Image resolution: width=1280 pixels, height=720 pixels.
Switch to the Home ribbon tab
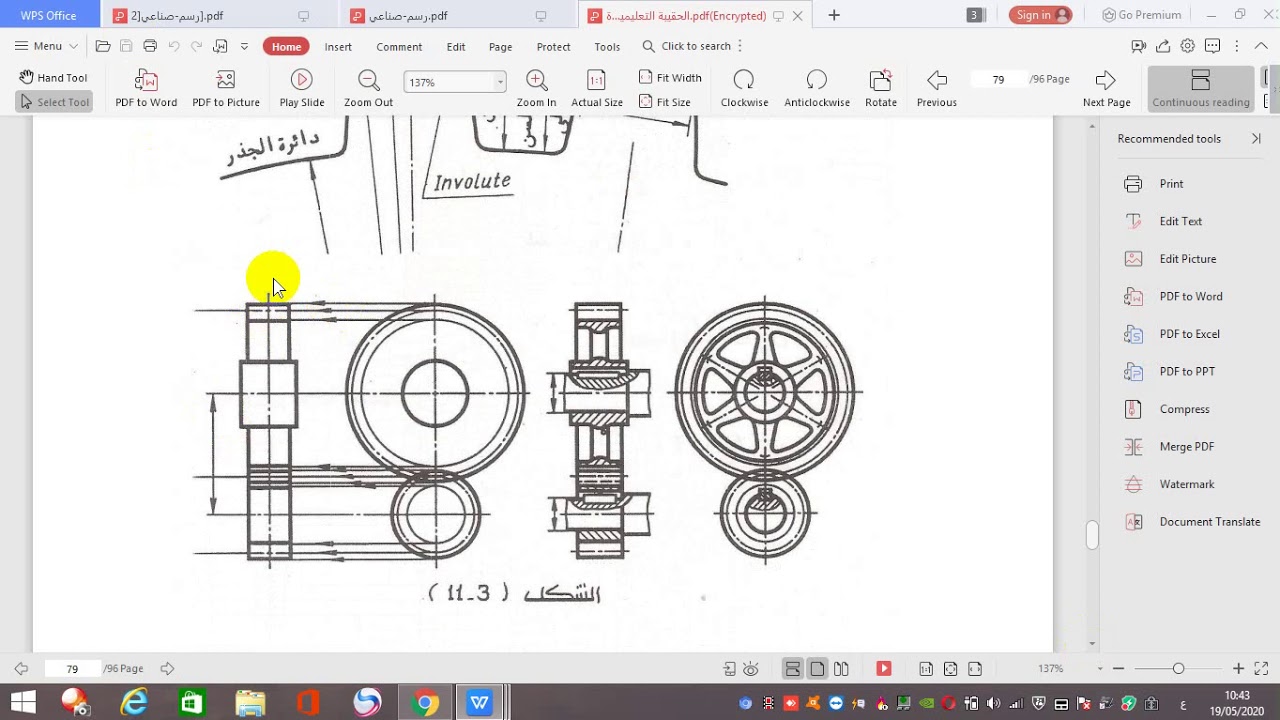pyautogui.click(x=286, y=47)
